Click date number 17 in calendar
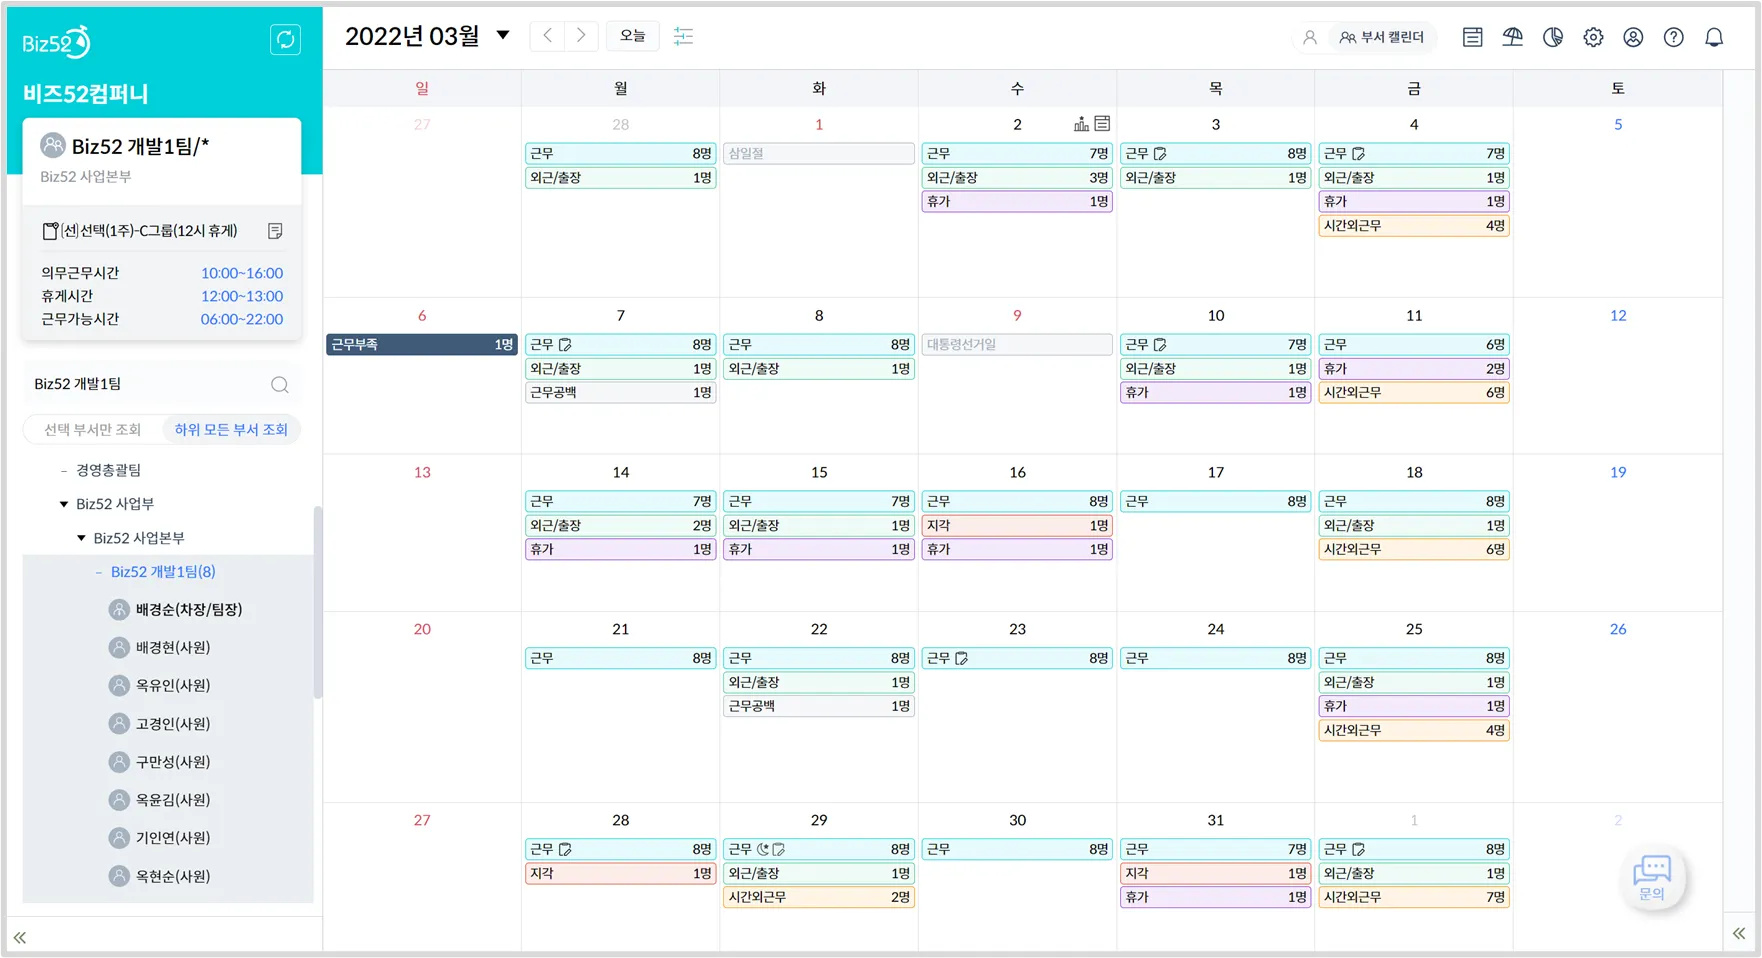Viewport: 1762px width, 958px height. (x=1216, y=472)
